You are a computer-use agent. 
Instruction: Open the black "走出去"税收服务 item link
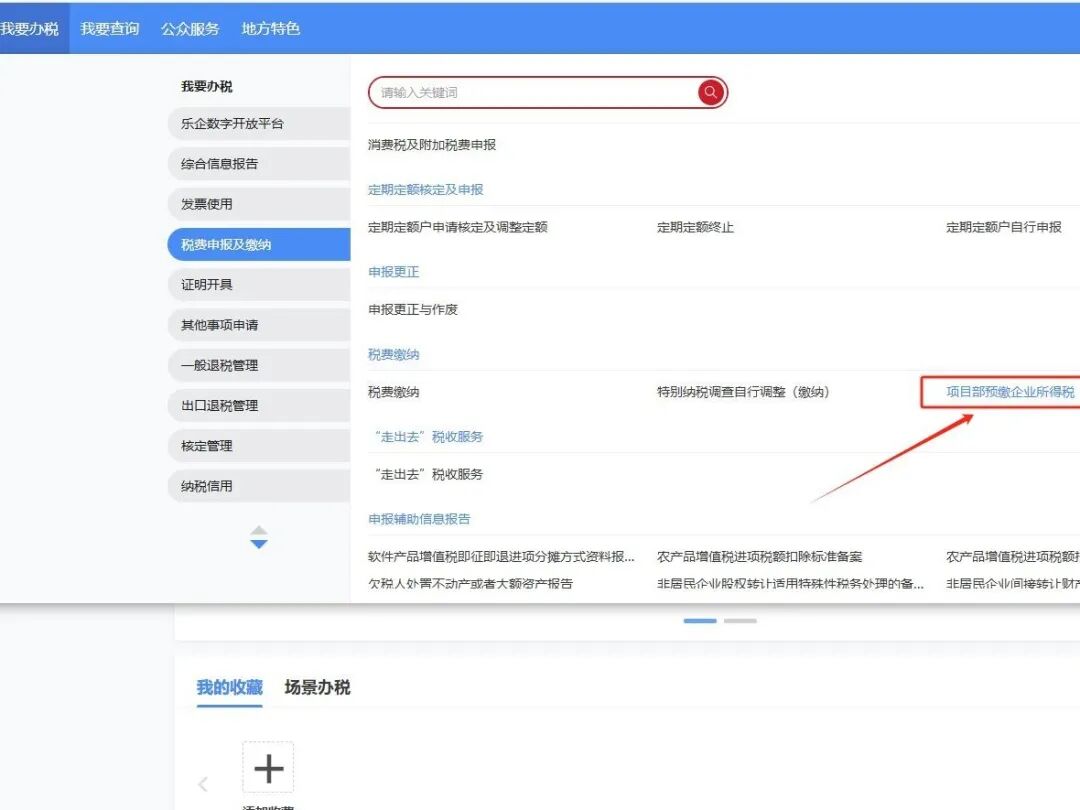click(428, 474)
